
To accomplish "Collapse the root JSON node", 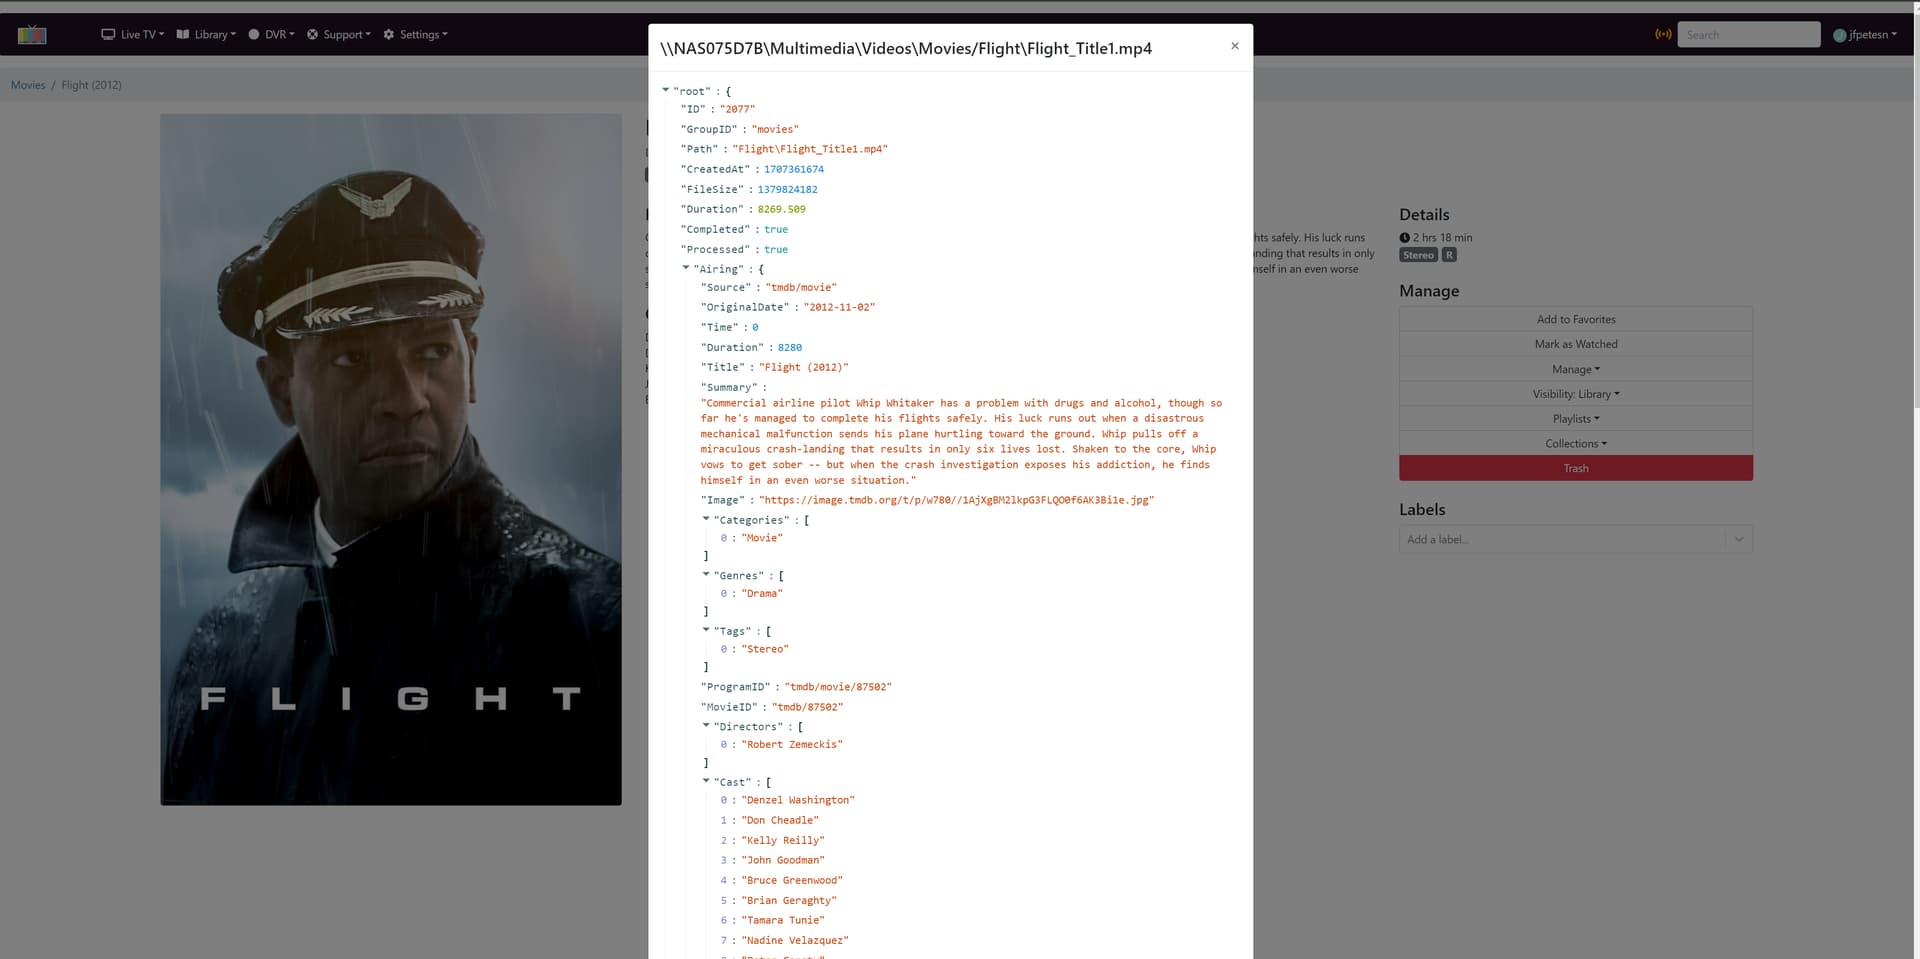I will tap(666, 90).
